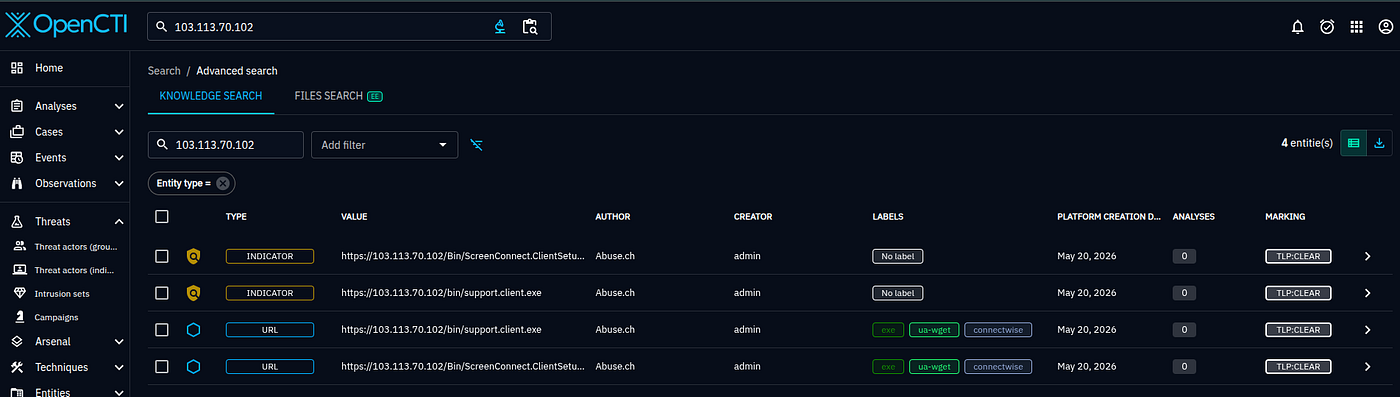Image resolution: width=1400 pixels, height=397 pixels.
Task: Click exe label on URL support.client.exe row
Action: pos(887,330)
